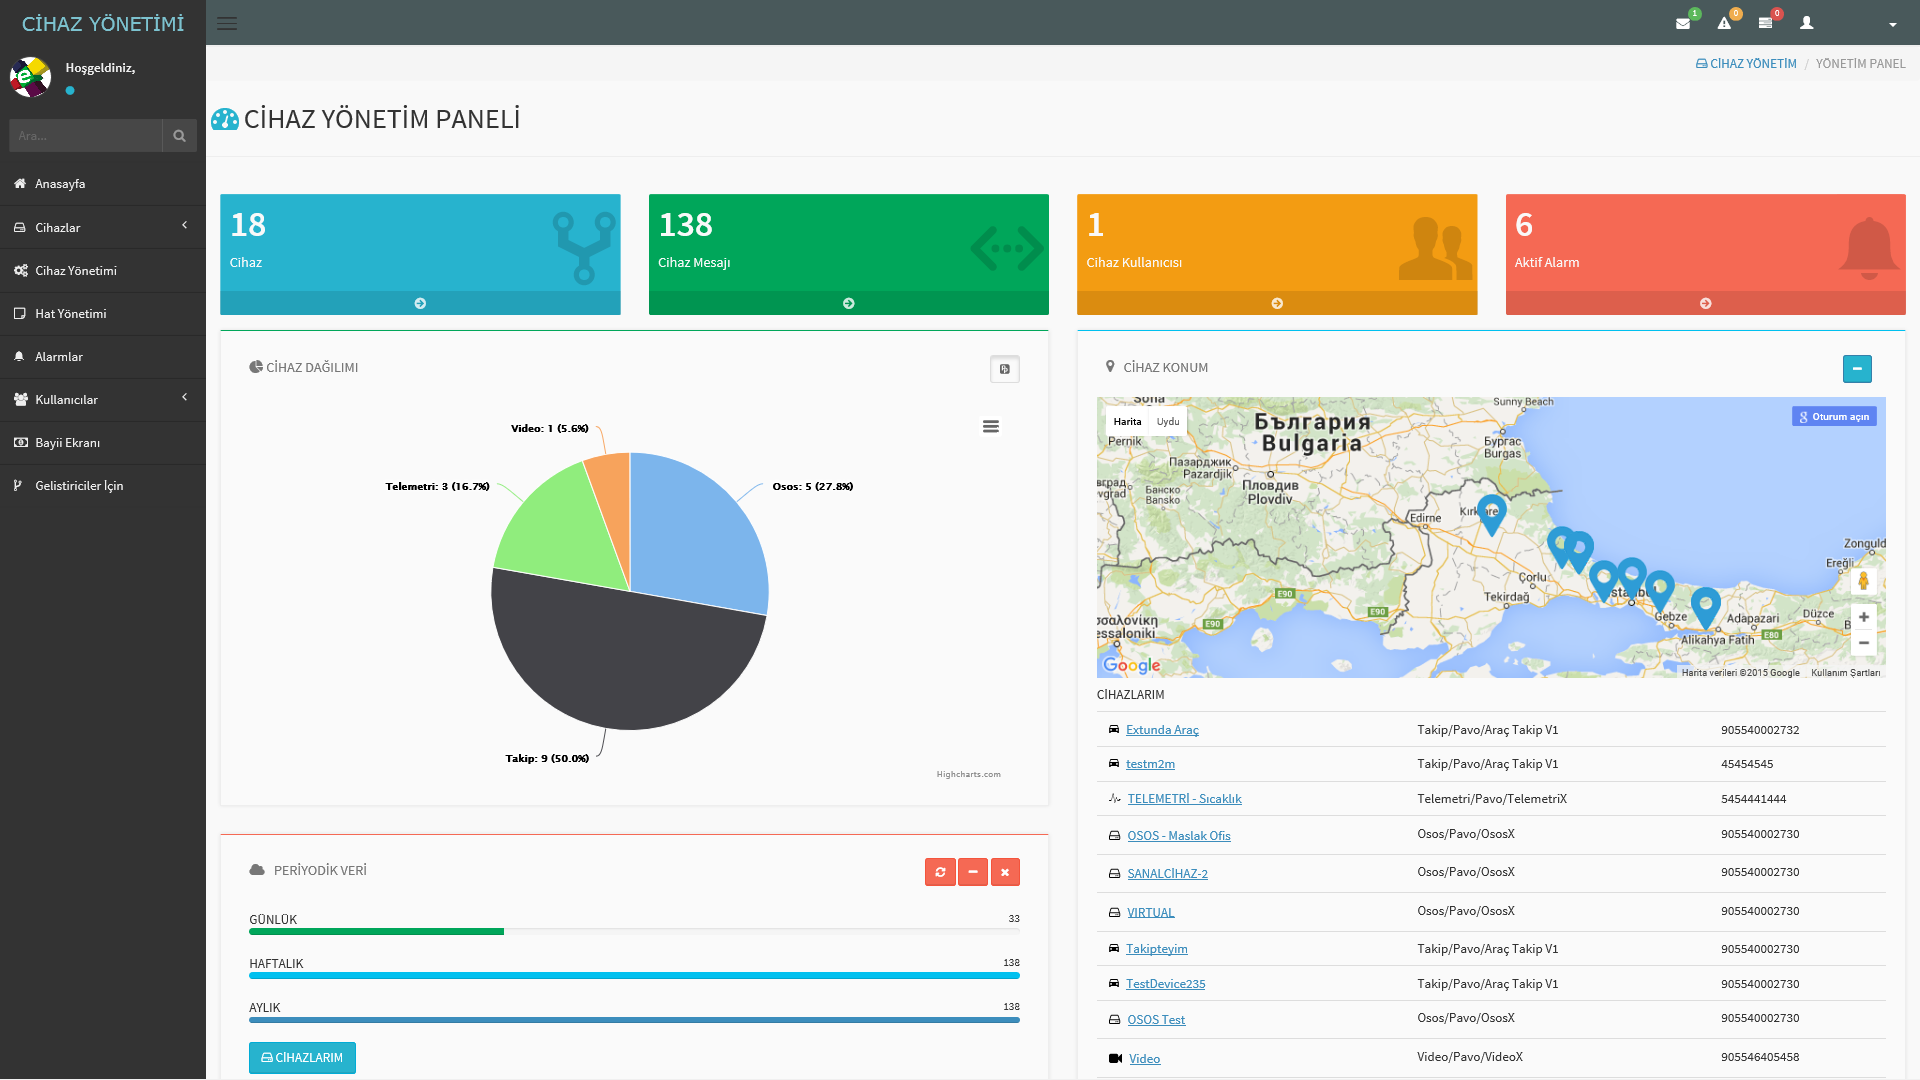Click the HAFTALIK progress bar
Viewport: 1920px width, 1080px height.
point(634,976)
